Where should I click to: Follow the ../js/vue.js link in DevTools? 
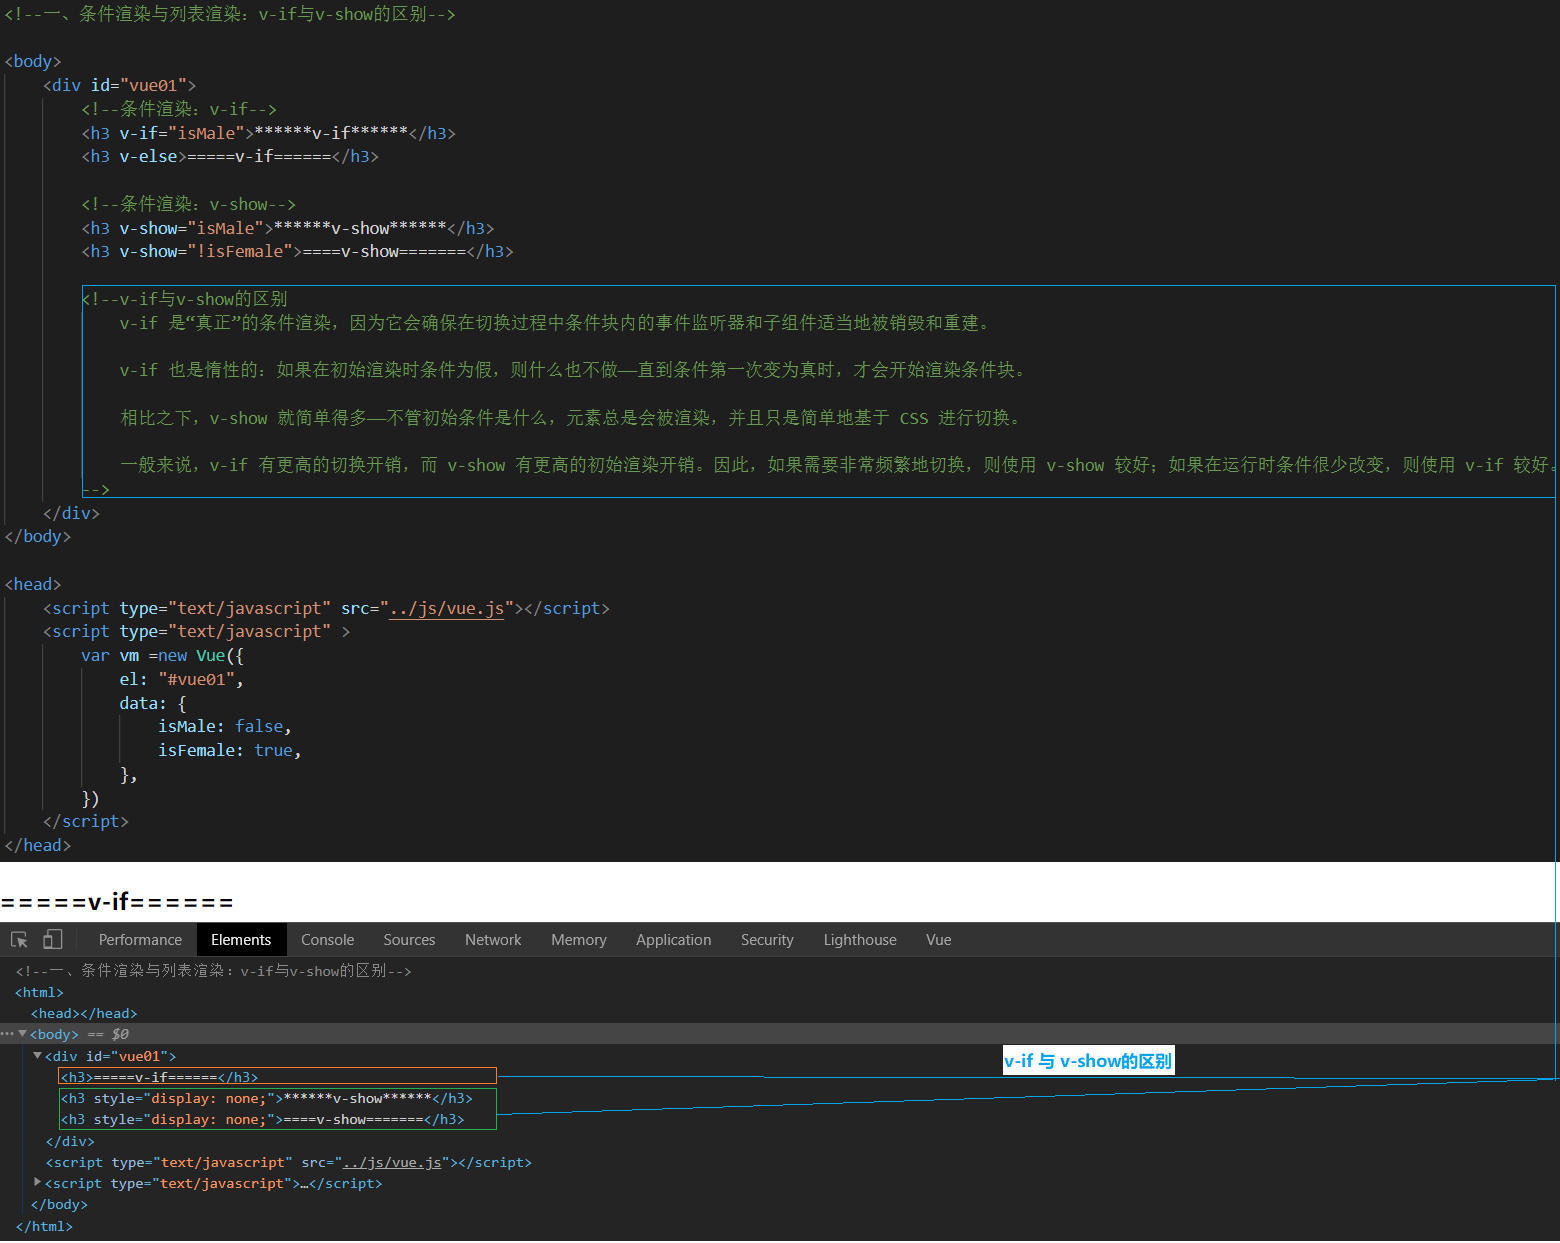click(392, 1163)
